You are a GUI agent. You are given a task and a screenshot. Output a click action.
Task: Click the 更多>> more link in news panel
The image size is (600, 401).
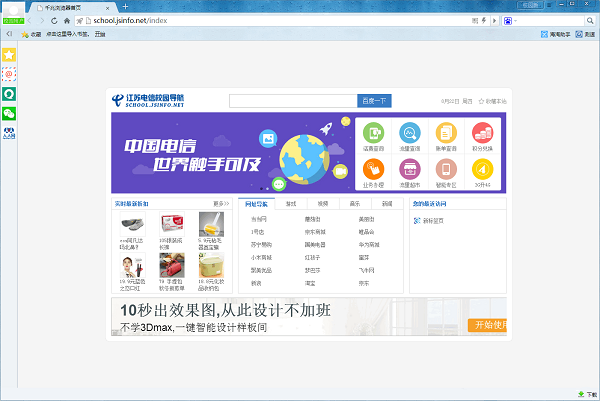221,204
